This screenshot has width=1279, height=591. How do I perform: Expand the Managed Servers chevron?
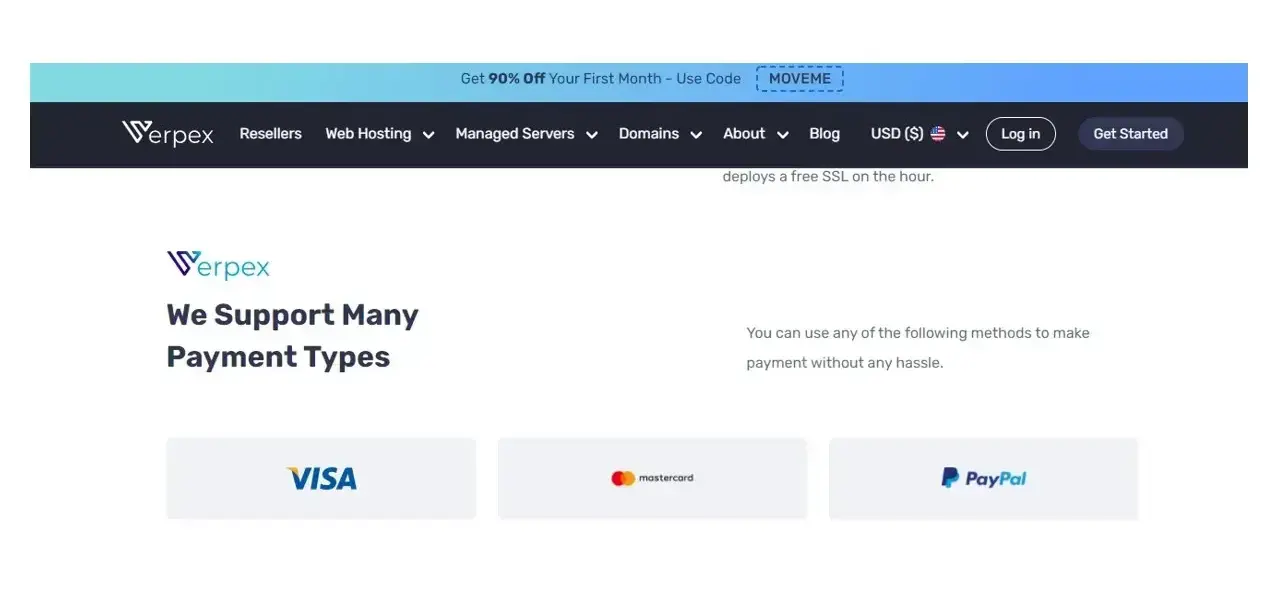pos(591,134)
